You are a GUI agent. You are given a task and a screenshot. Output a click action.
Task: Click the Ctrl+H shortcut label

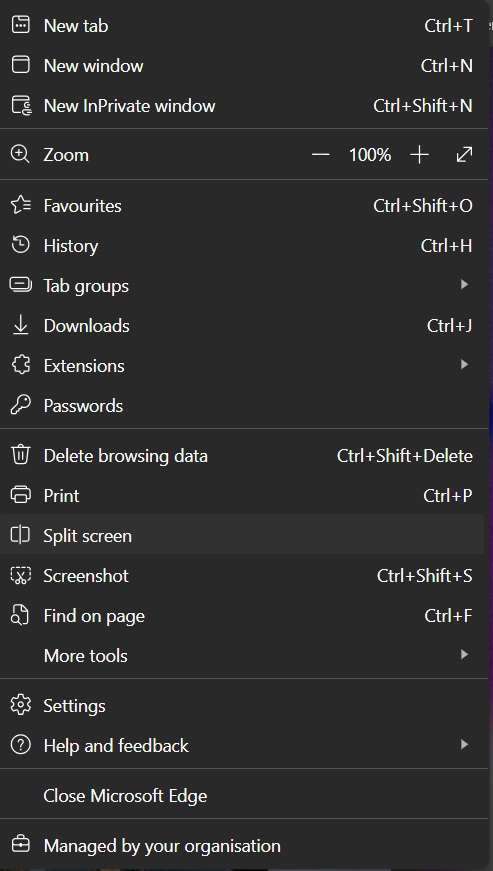(447, 246)
